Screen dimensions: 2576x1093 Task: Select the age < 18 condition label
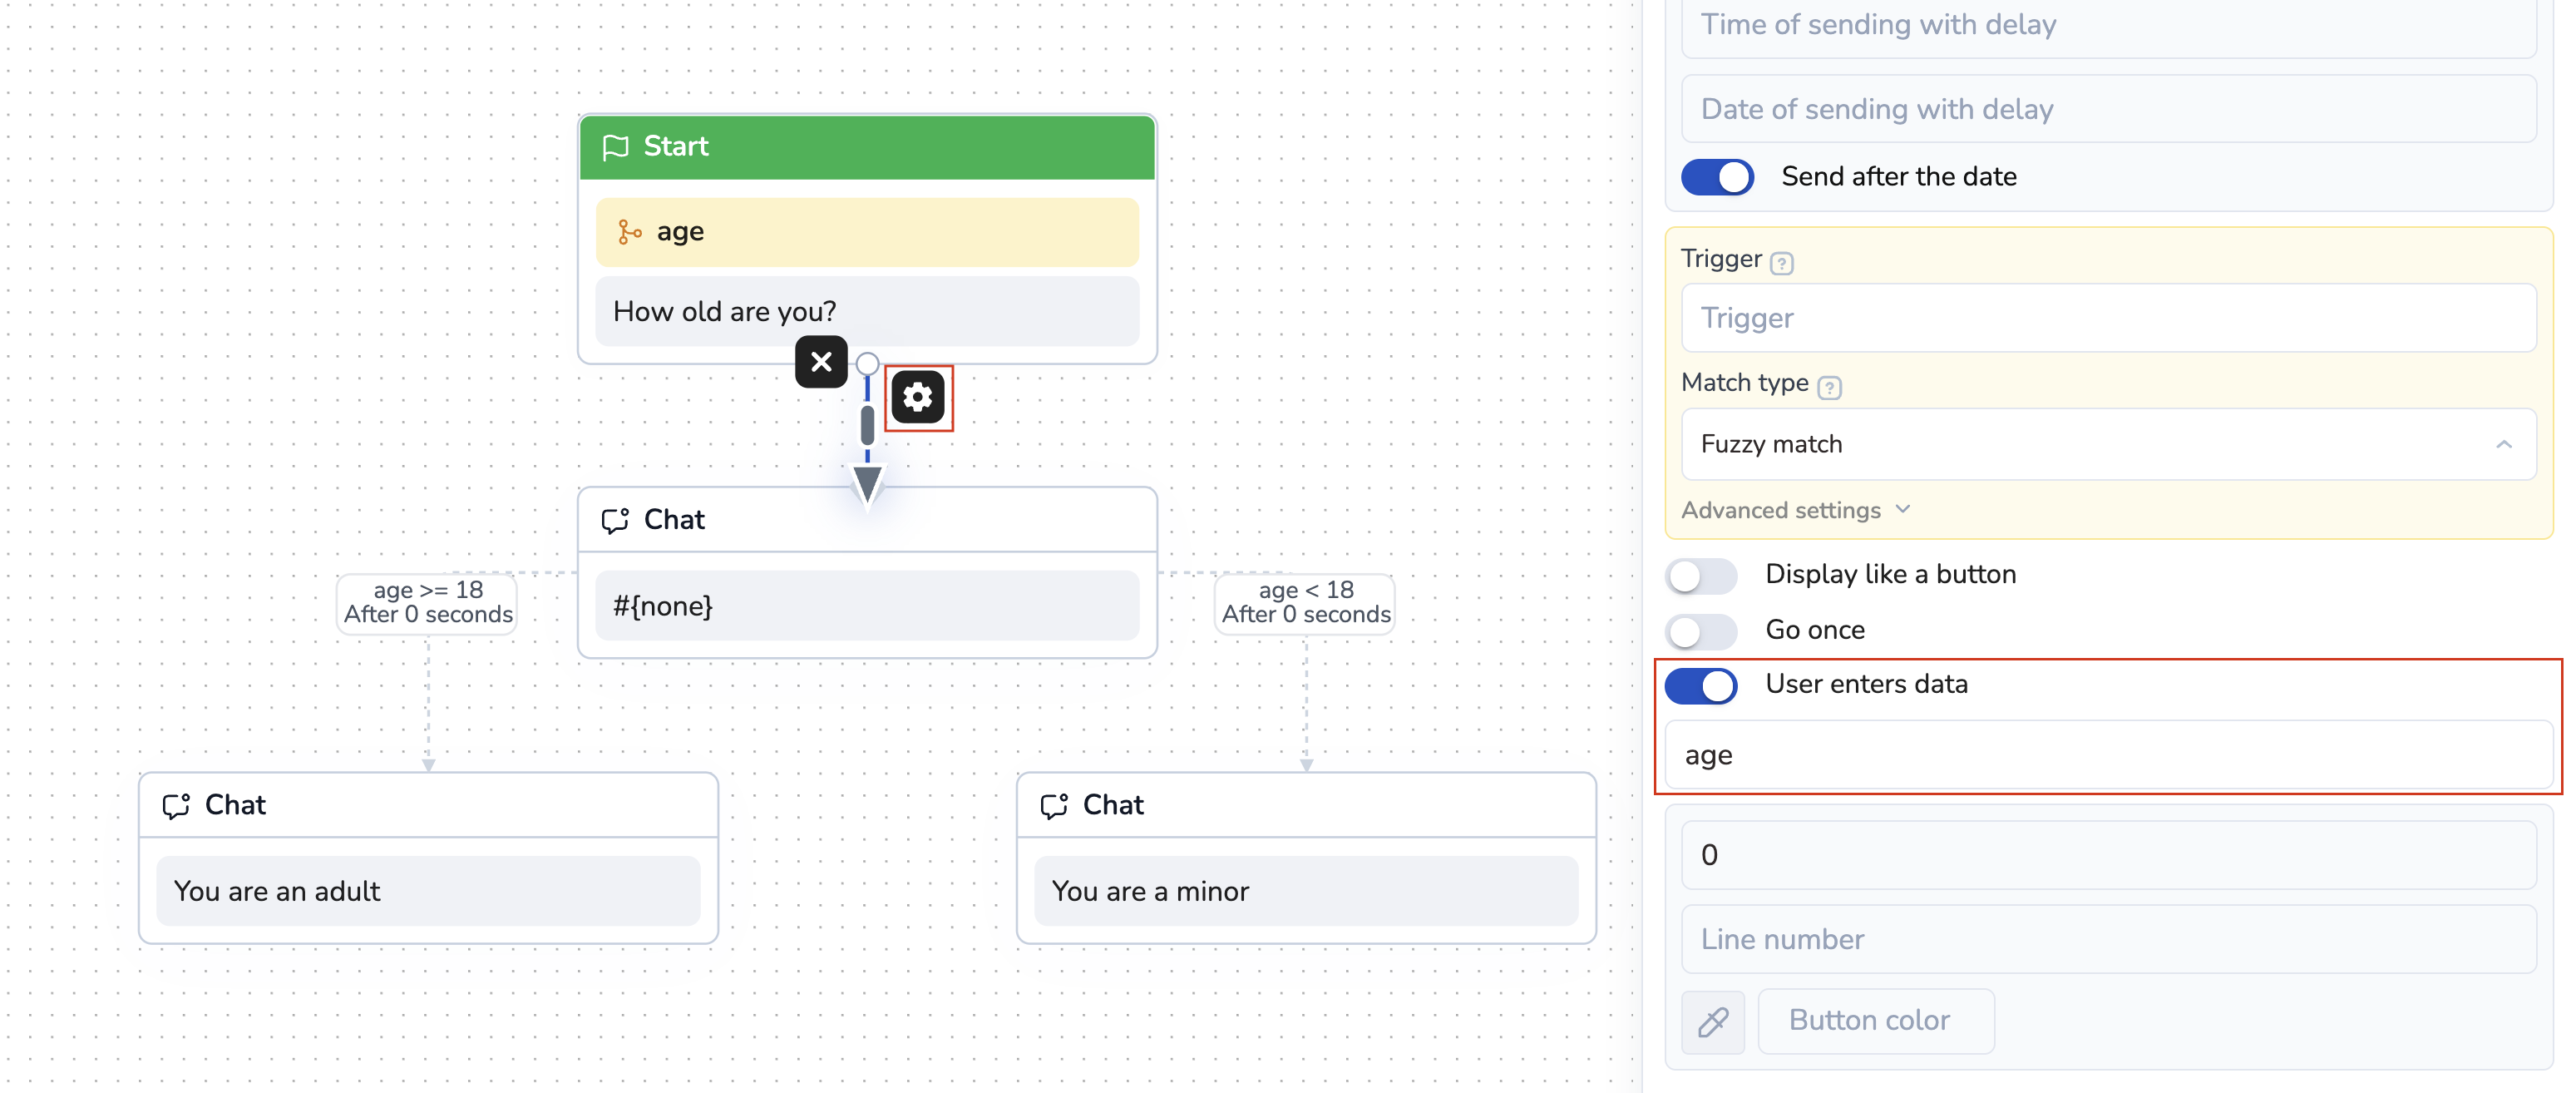point(1305,602)
